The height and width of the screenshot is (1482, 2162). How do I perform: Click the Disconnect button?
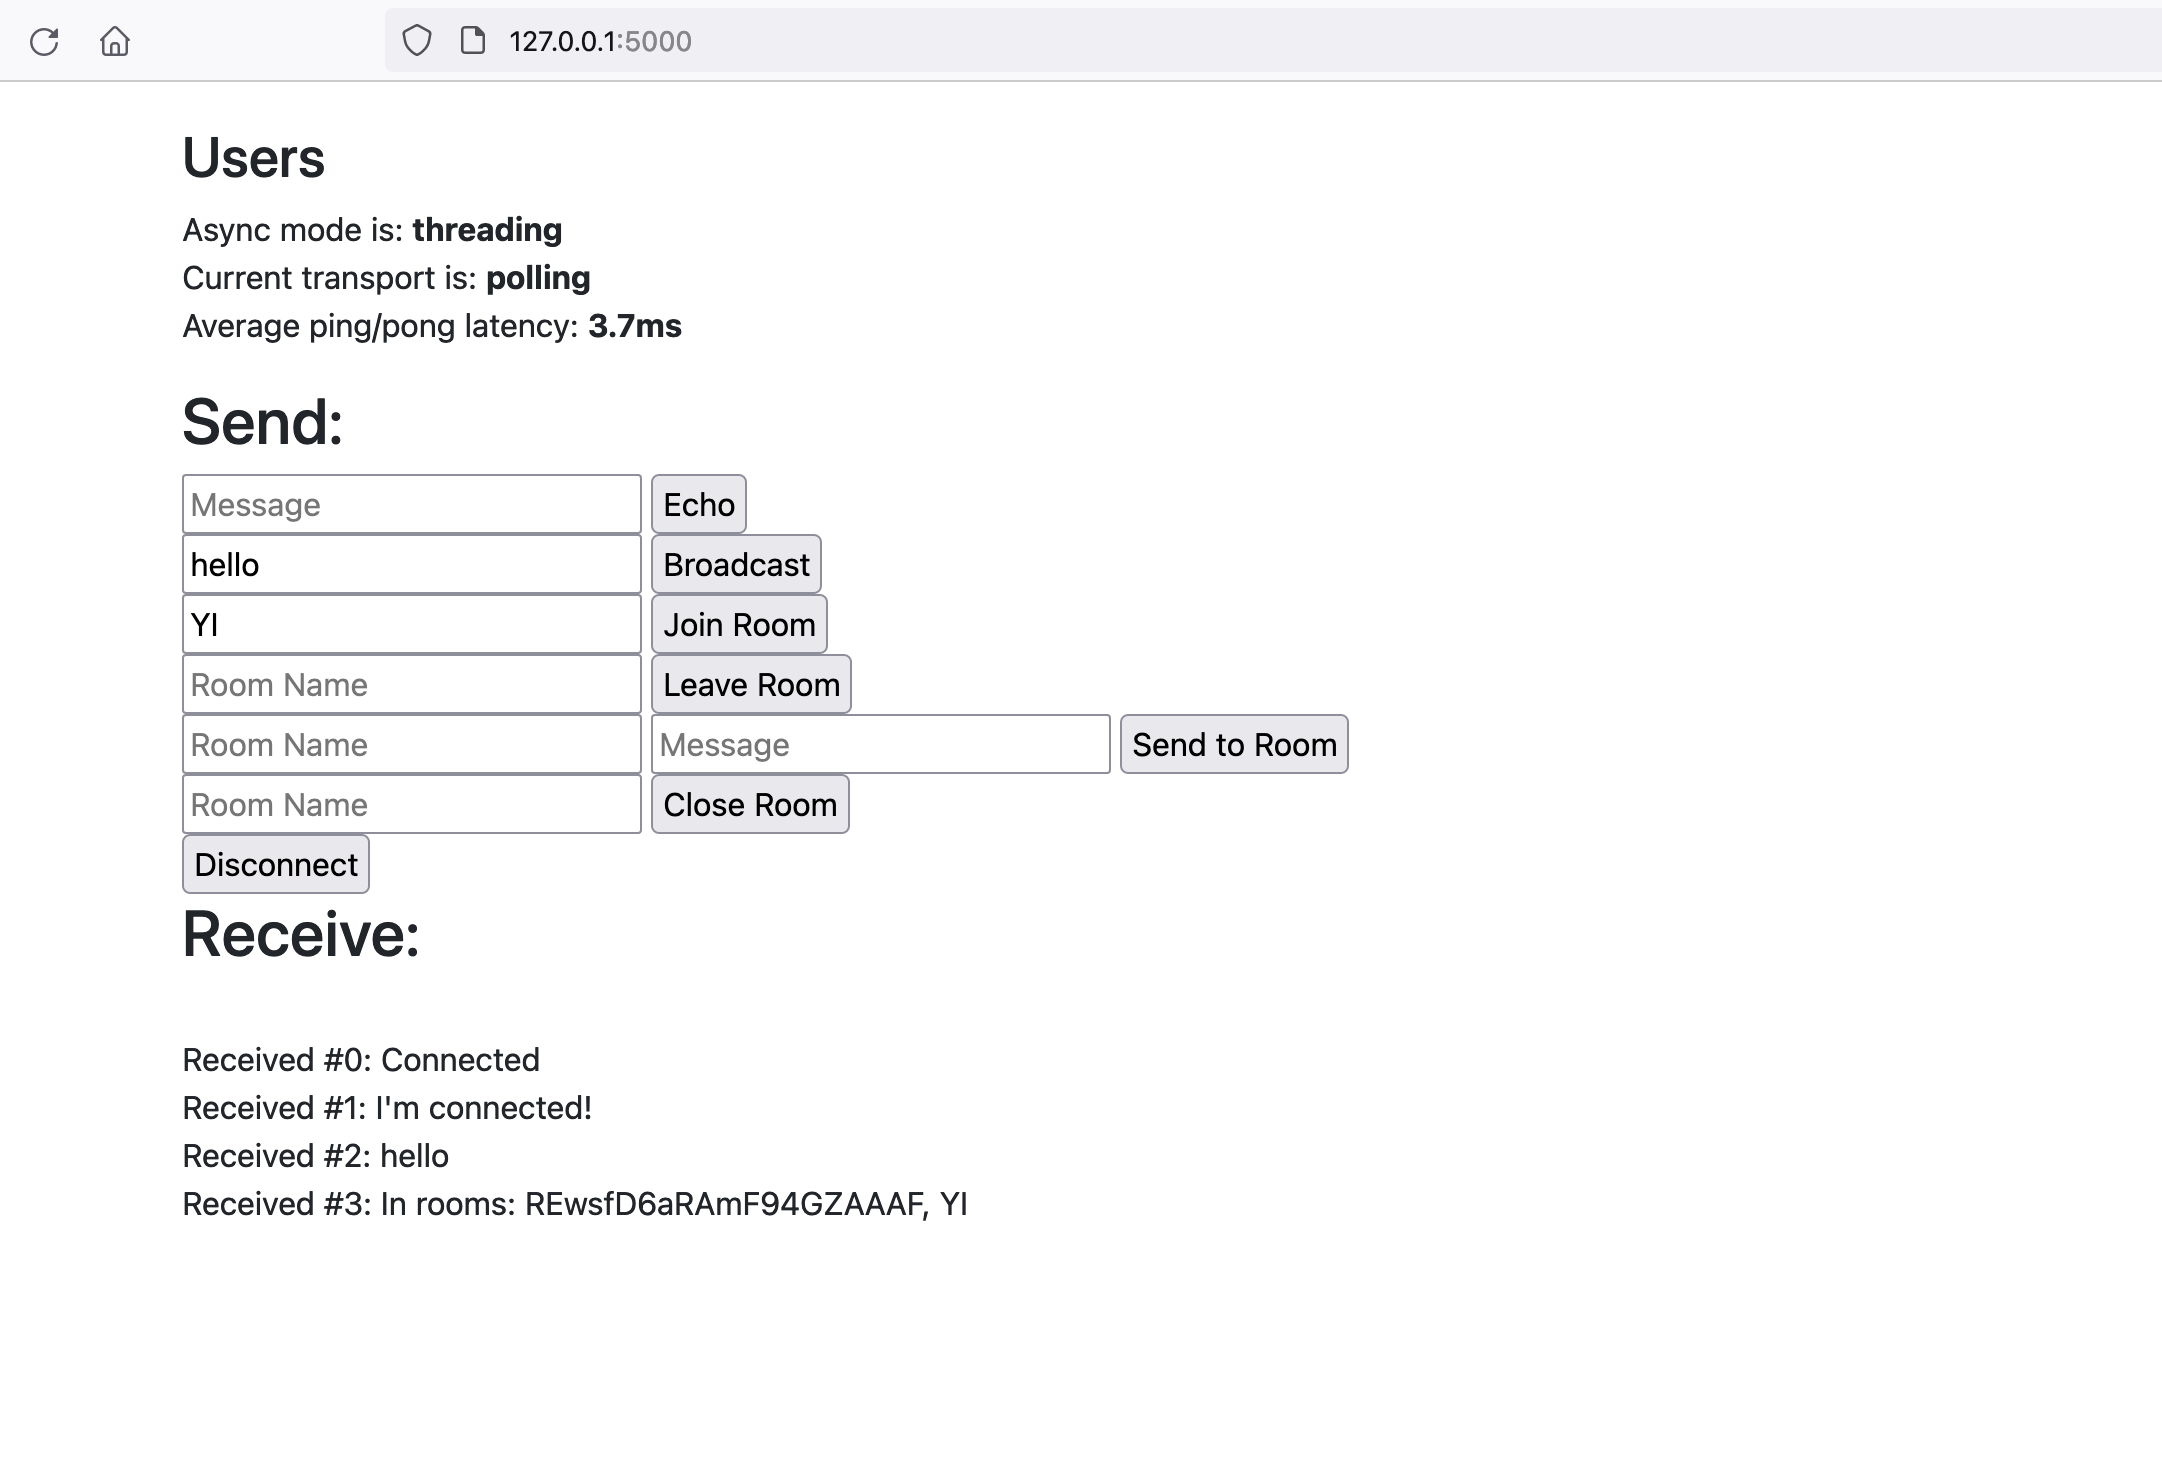tap(275, 864)
